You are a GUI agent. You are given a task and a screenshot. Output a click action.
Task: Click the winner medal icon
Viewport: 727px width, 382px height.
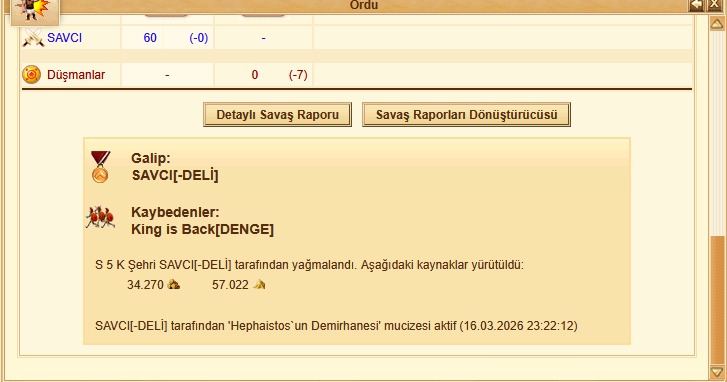point(100,167)
